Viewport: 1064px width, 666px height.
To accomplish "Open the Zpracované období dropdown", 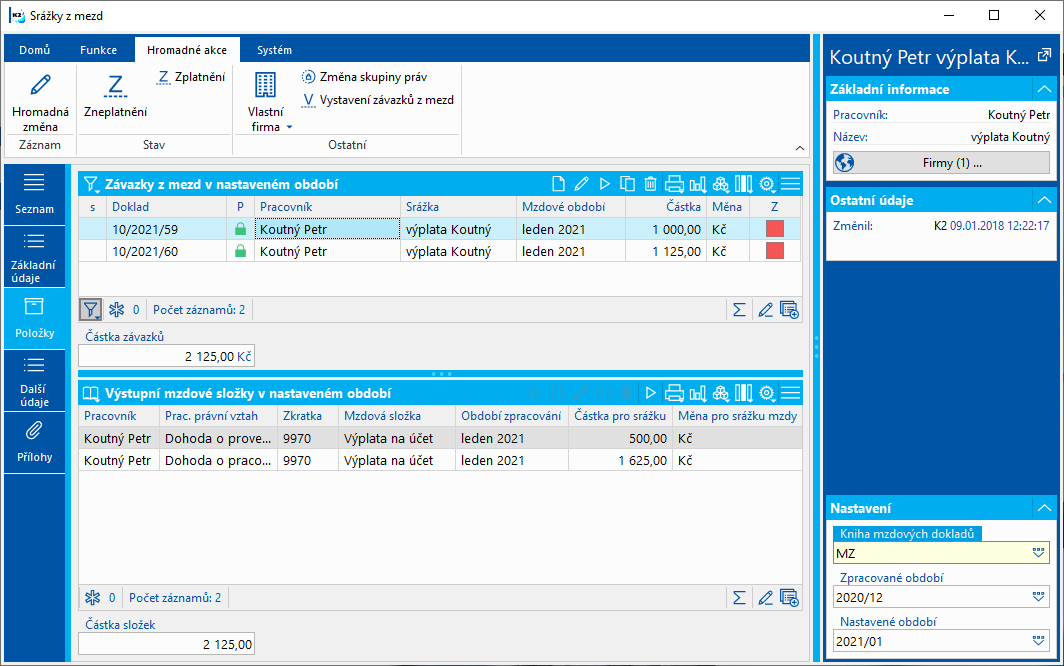I will (1038, 597).
